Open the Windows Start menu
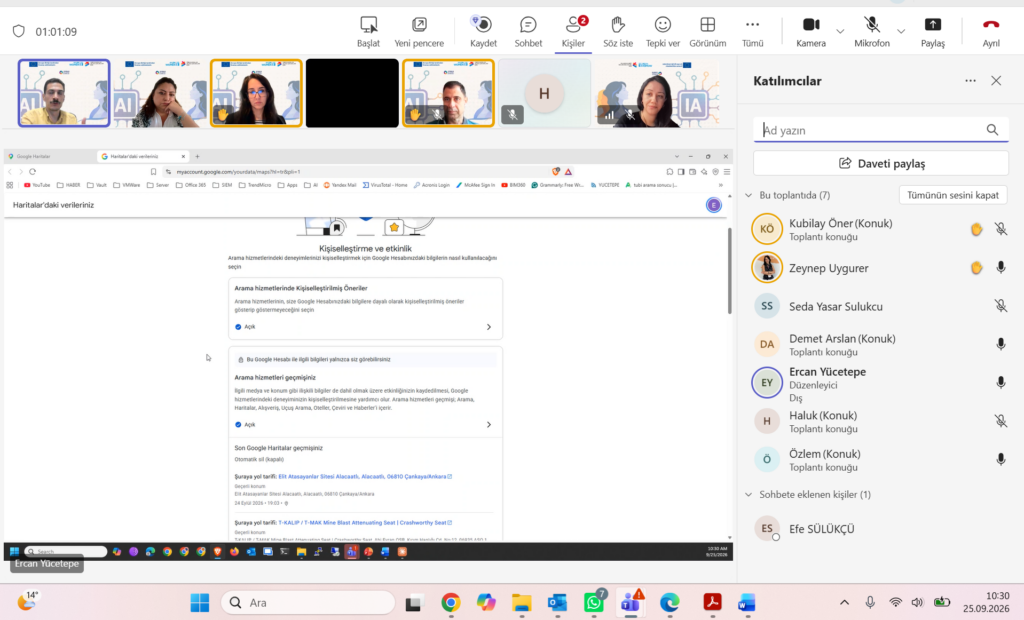 click(x=200, y=602)
